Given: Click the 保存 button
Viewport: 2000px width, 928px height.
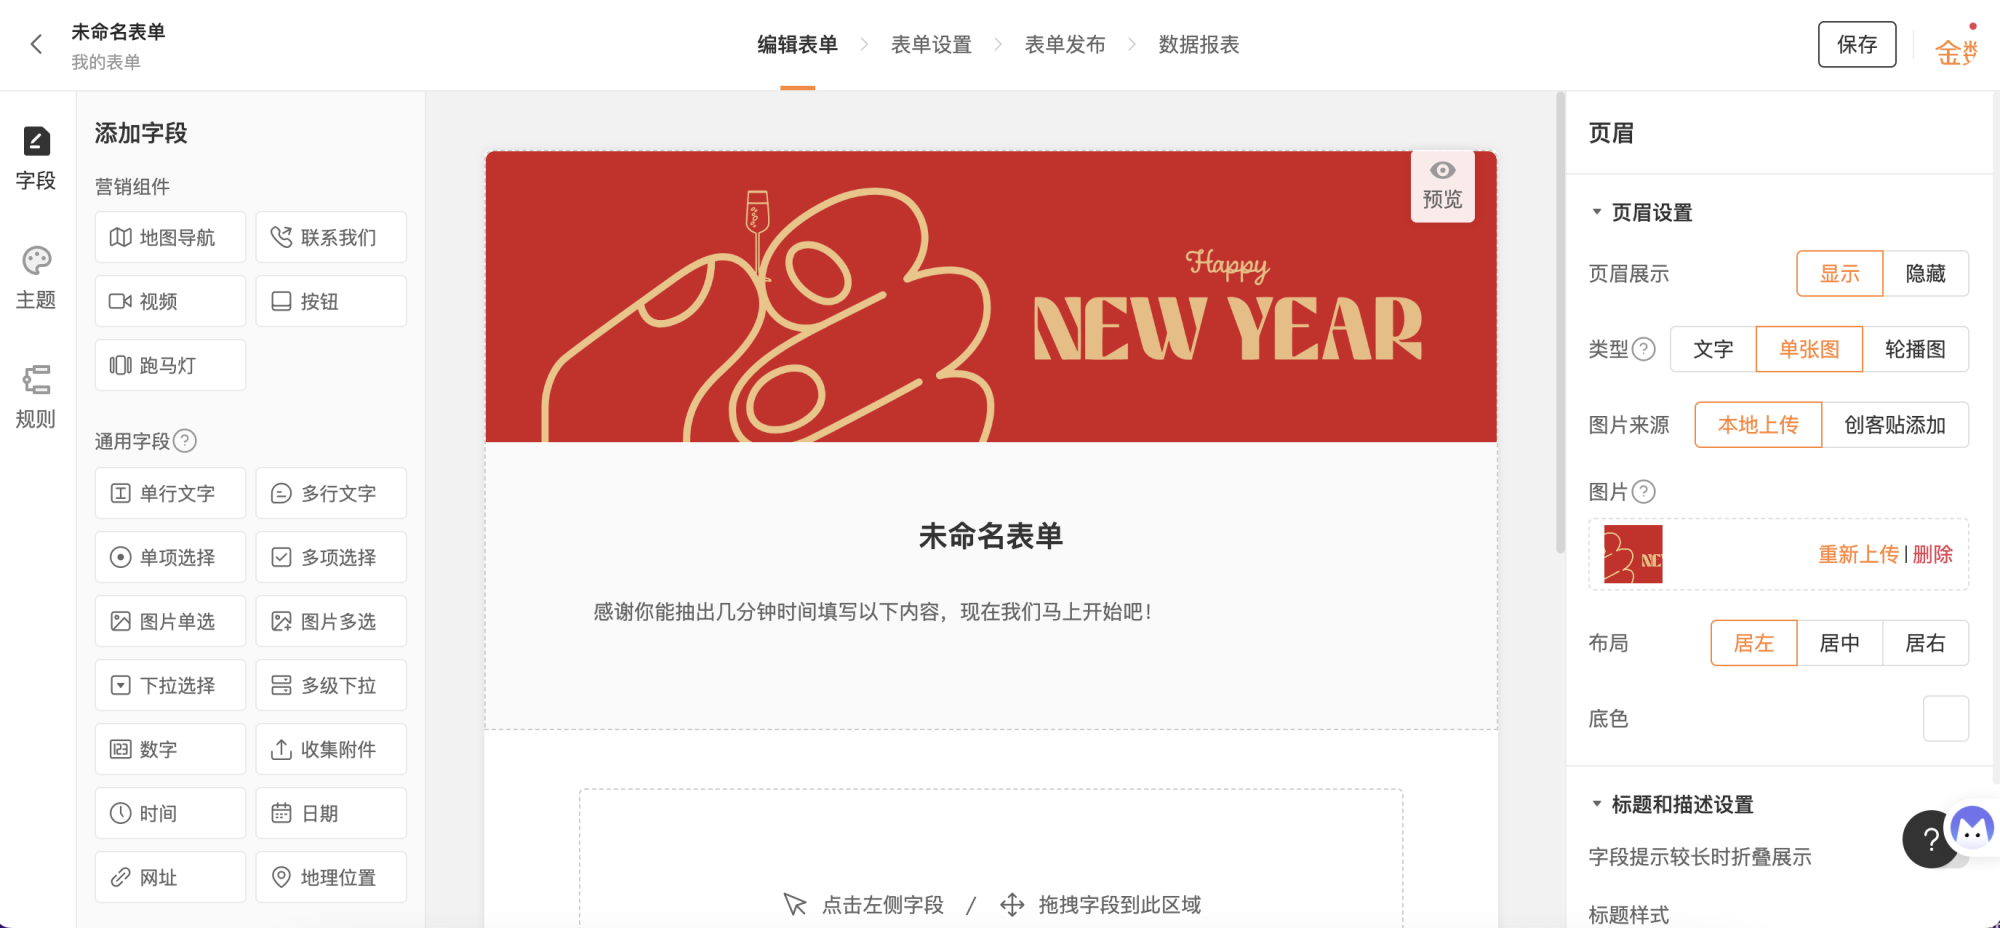Looking at the screenshot, I should (1857, 44).
